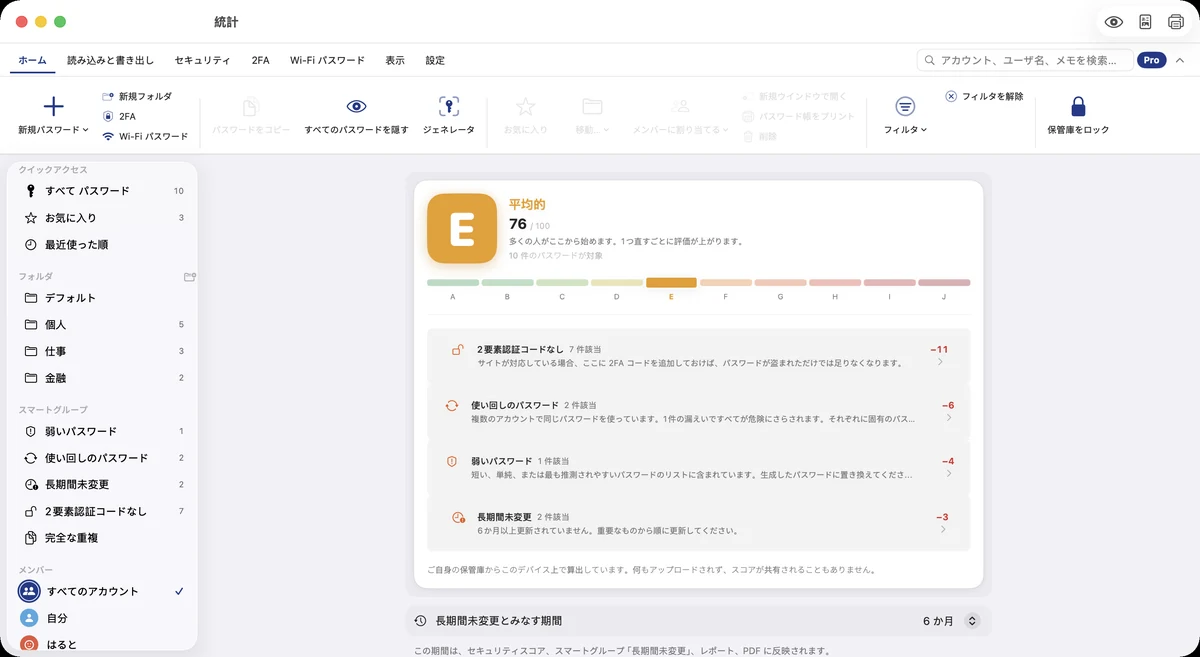Collapse the ribbon with the chevron
1200x657 pixels.
[x=1180, y=60]
